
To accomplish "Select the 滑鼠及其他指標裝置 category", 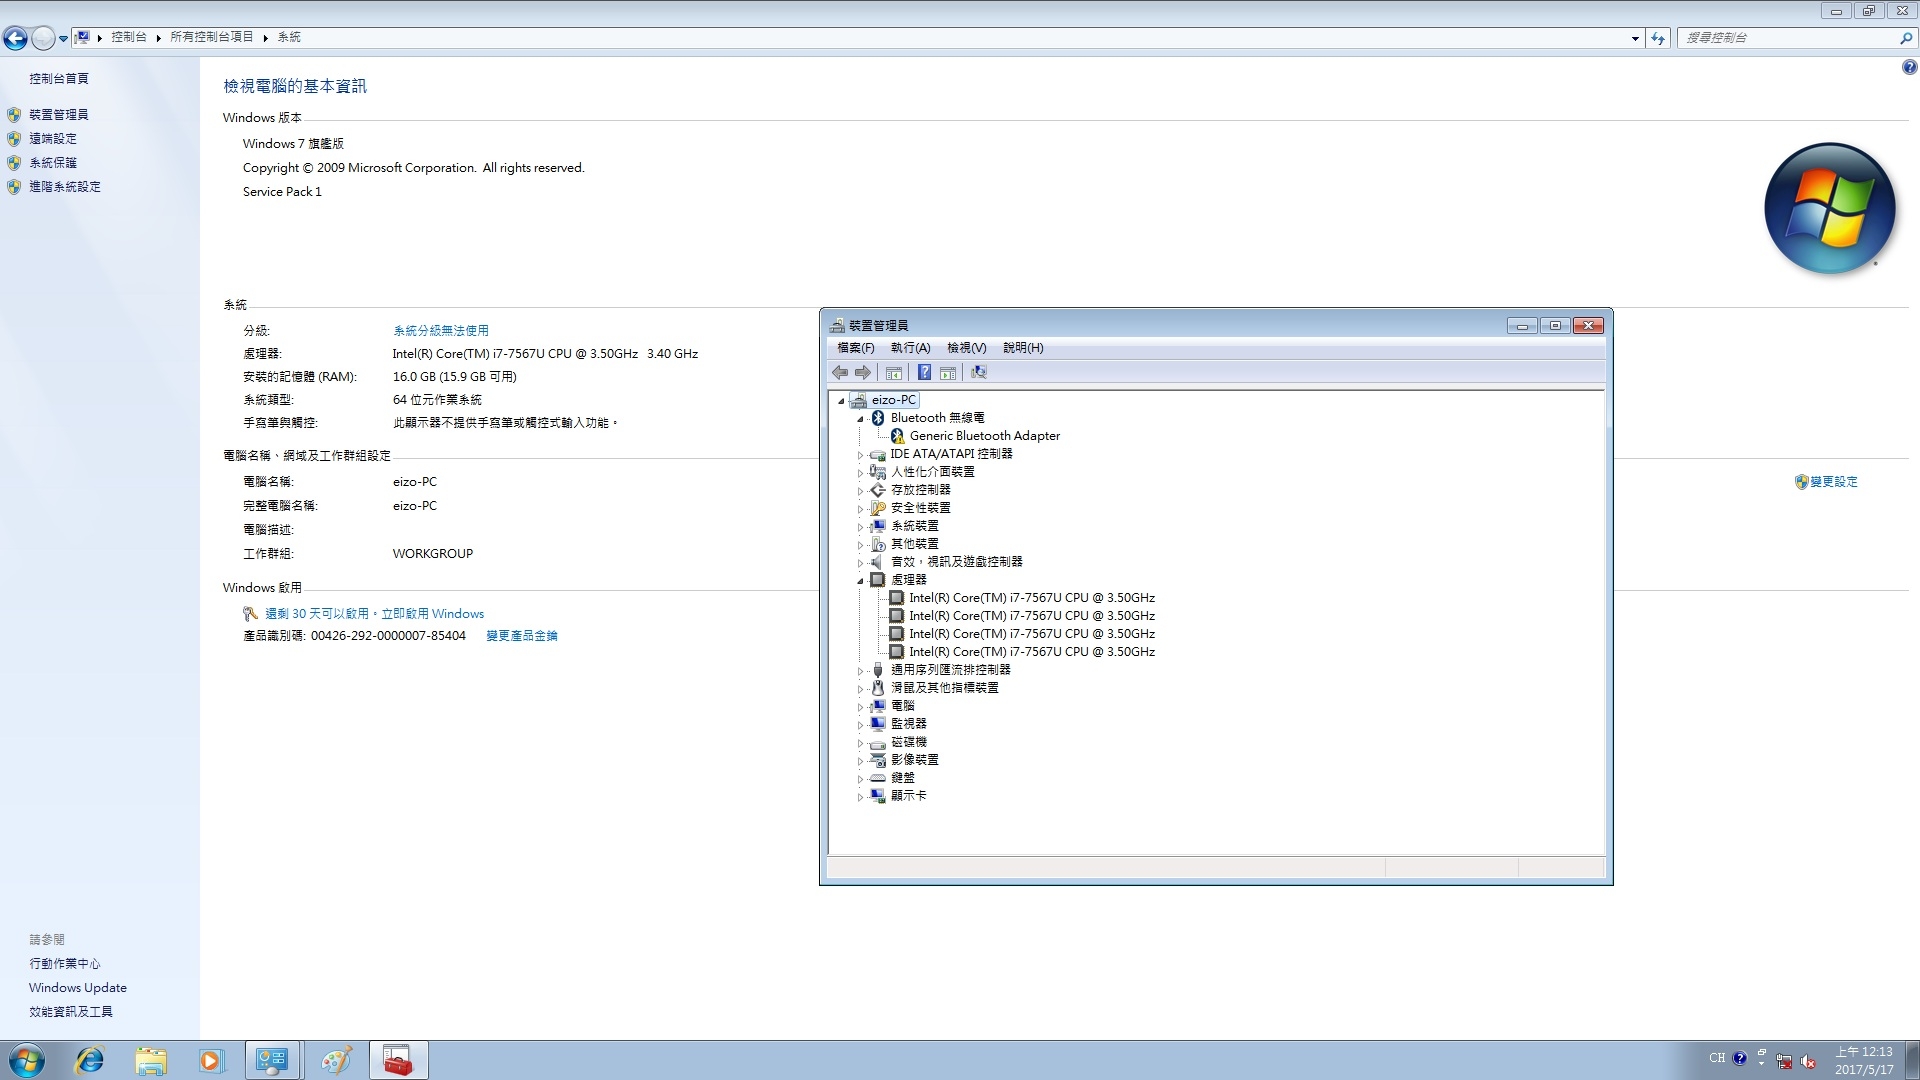I will 944,688.
